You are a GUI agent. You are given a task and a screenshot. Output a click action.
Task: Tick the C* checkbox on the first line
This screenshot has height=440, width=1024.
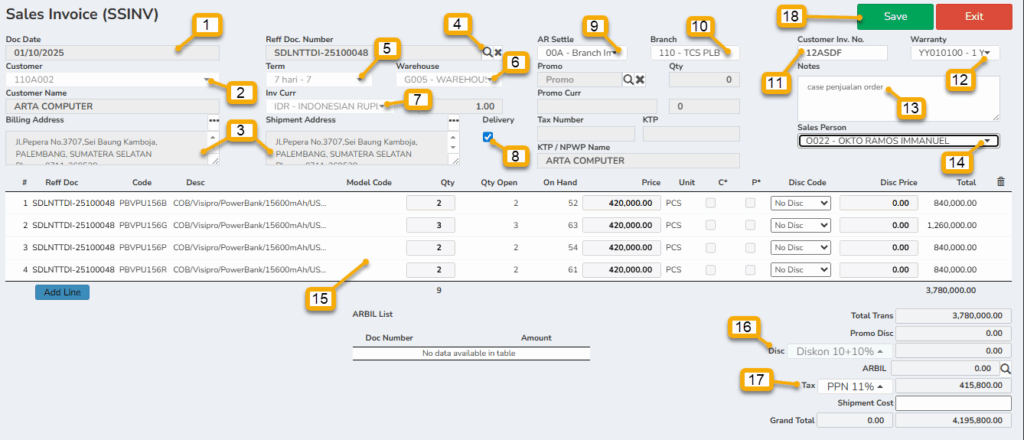coord(710,203)
